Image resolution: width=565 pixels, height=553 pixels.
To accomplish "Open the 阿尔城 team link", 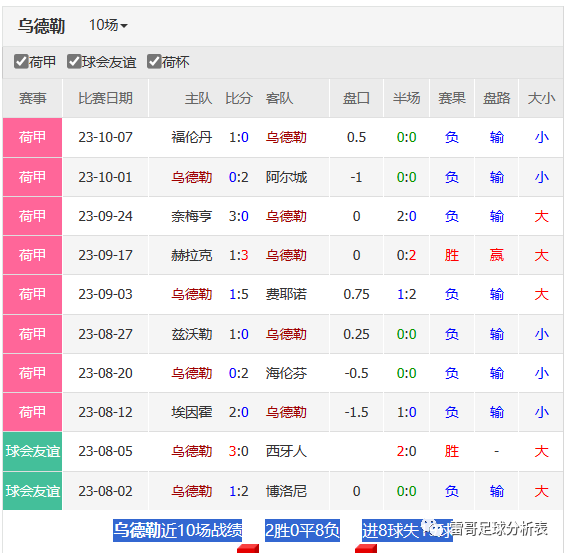I will pyautogui.click(x=286, y=177).
